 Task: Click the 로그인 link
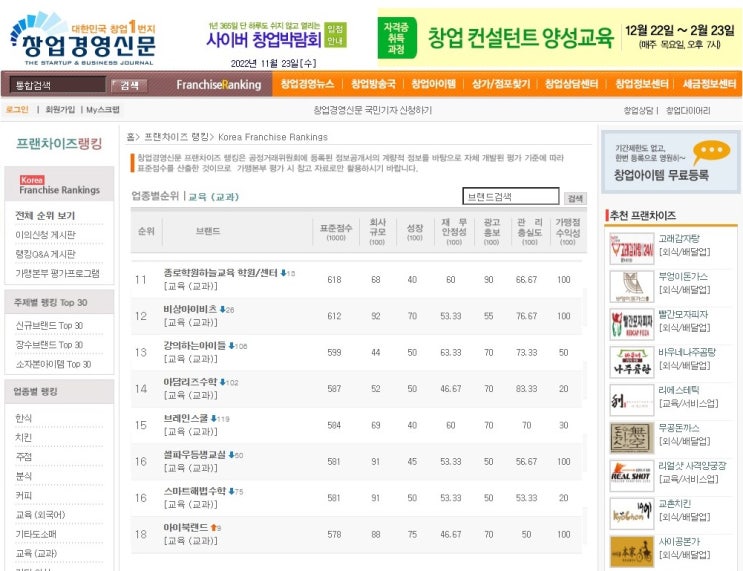[18, 110]
